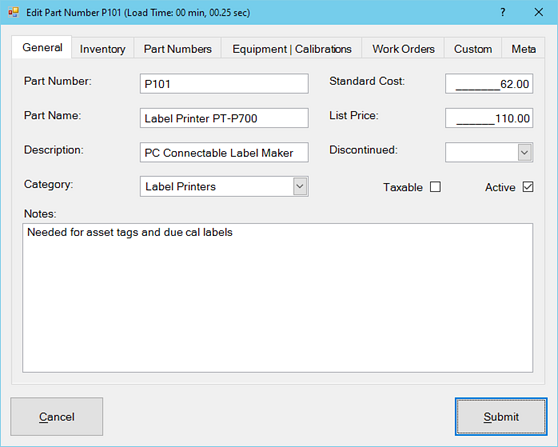
Task: Switch to the General tab
Action: [x=42, y=47]
